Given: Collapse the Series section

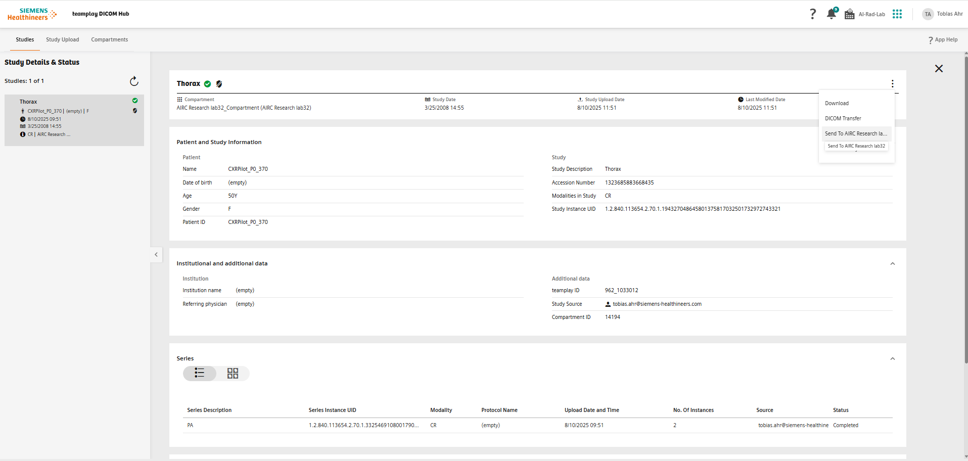Looking at the screenshot, I should (892, 358).
